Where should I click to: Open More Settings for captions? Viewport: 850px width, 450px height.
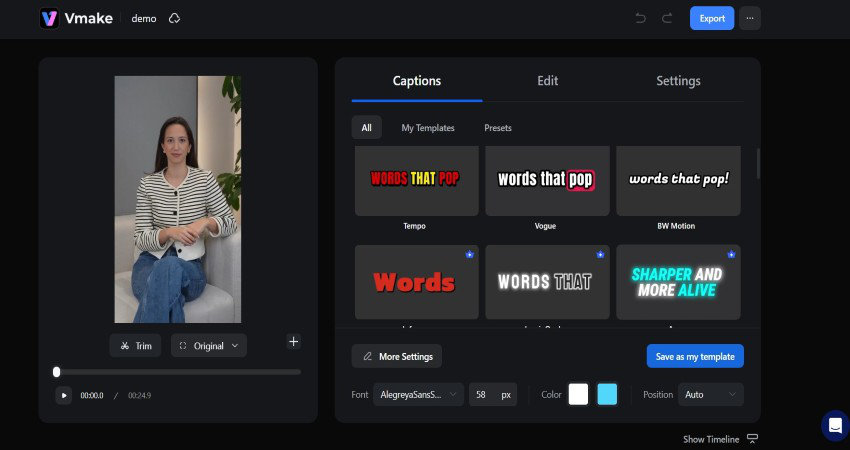click(x=397, y=356)
